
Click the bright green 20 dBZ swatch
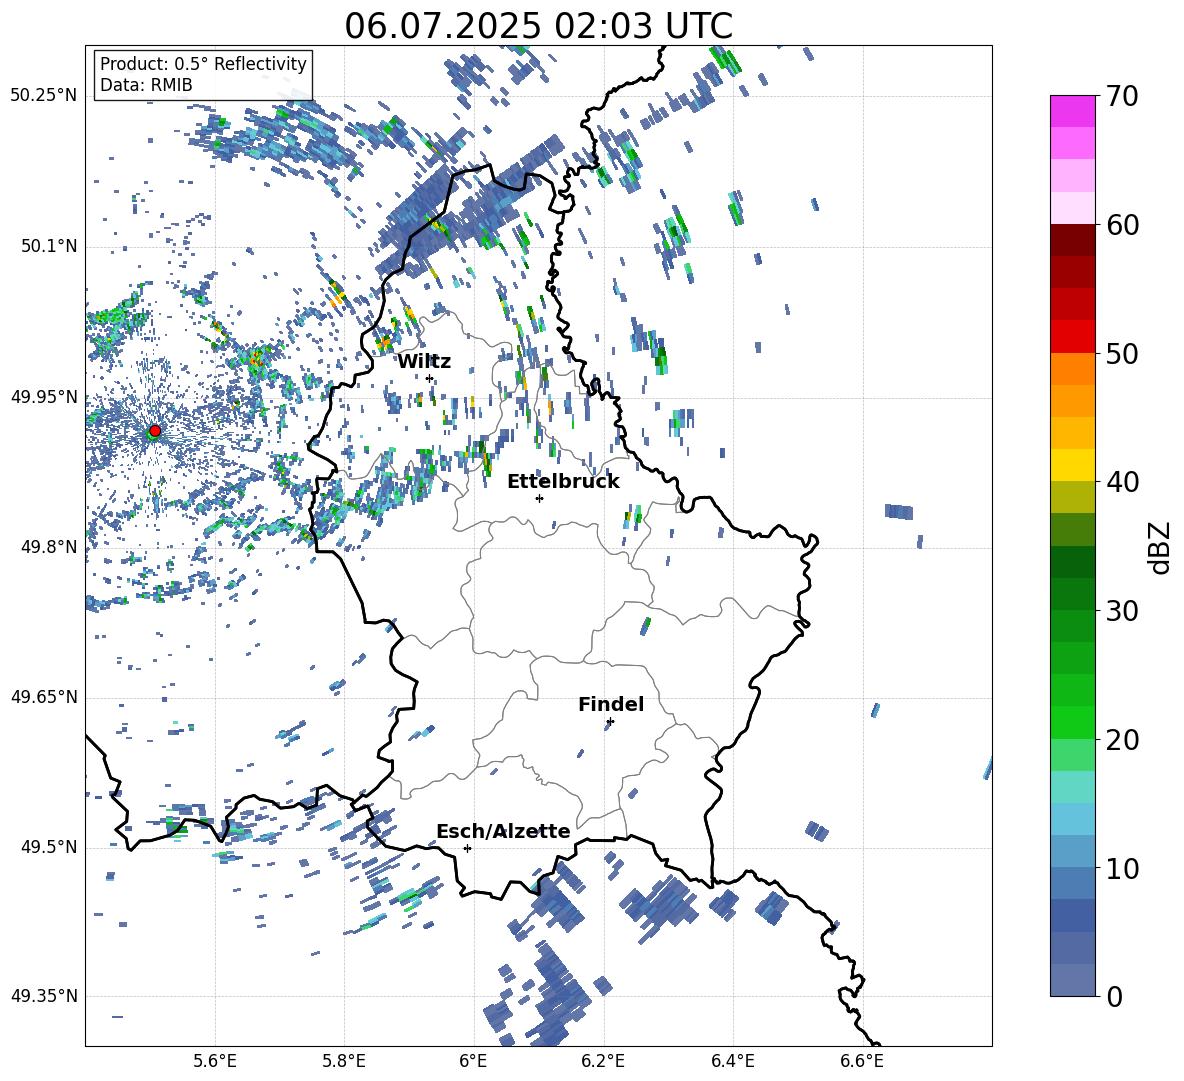pyautogui.click(x=1072, y=722)
